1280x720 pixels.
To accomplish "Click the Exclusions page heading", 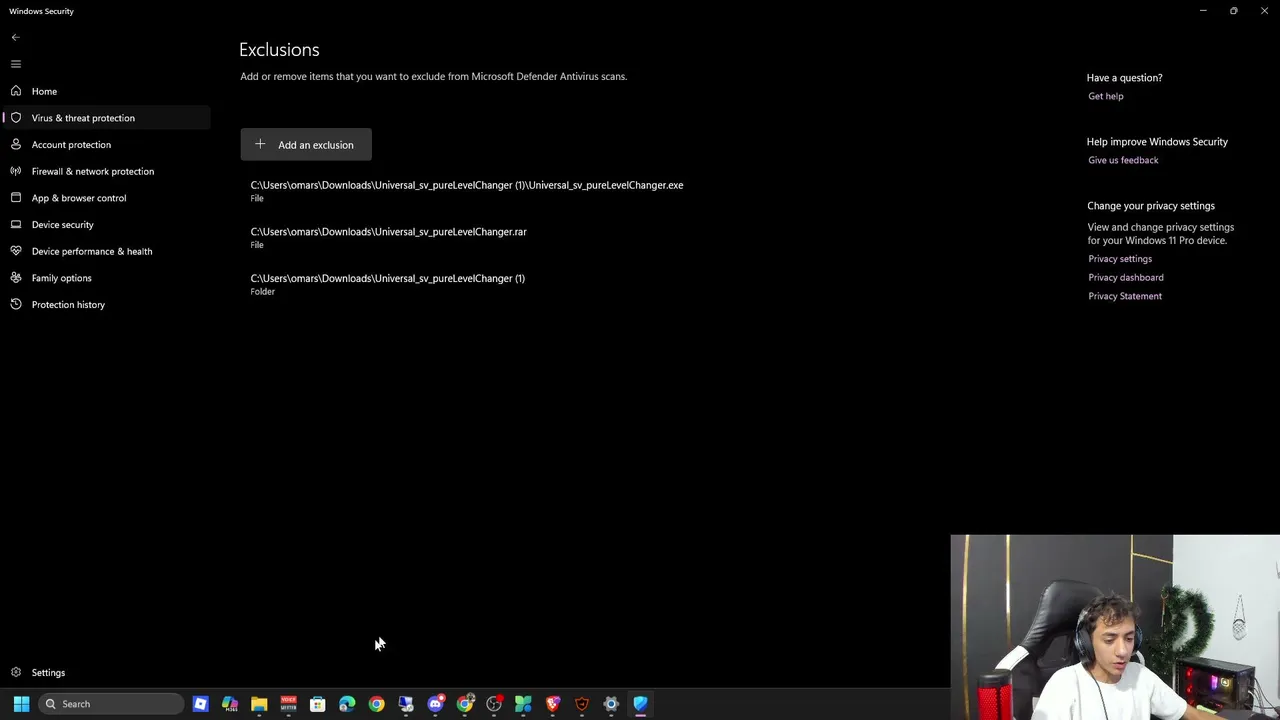I will click(x=279, y=50).
